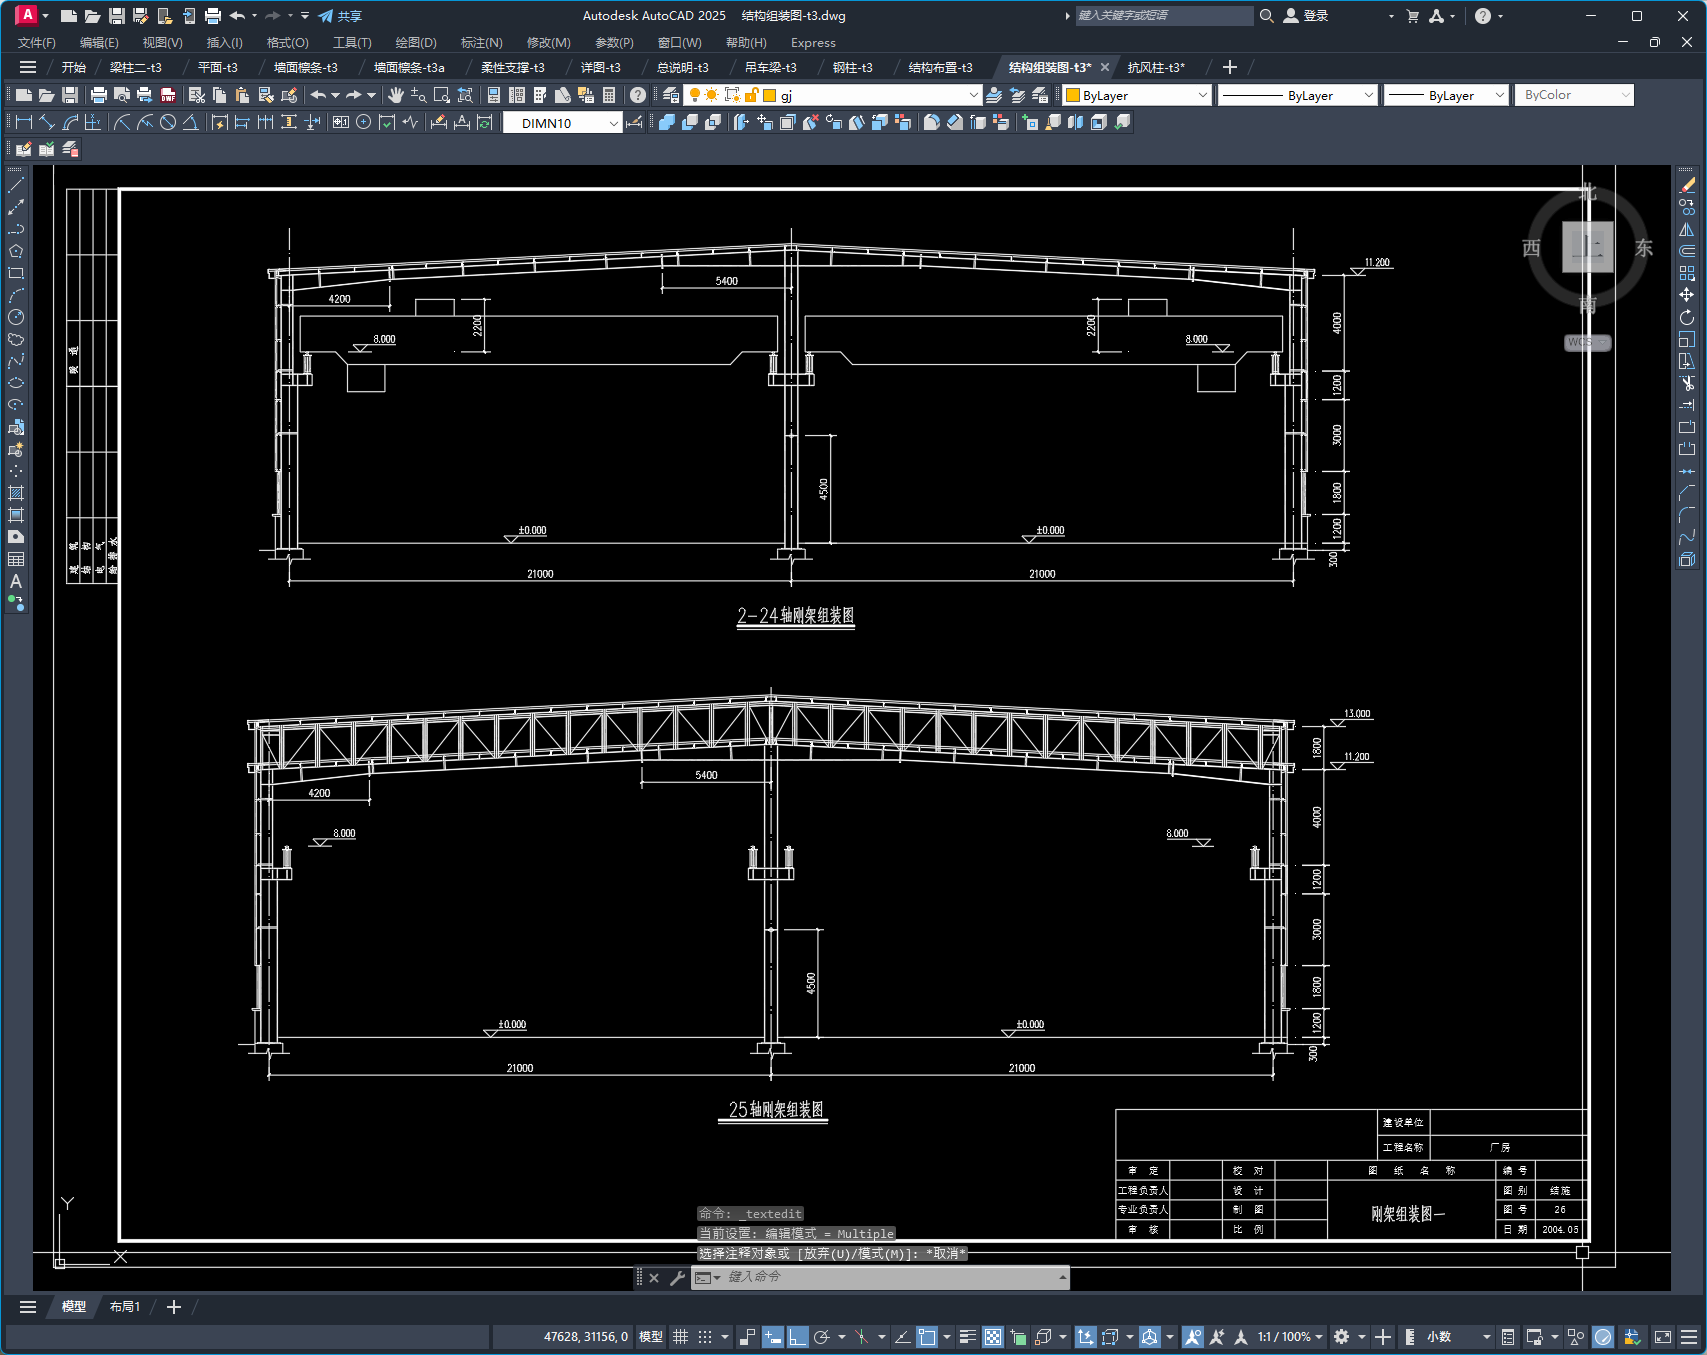Open the 标注(N) menu
Viewport: 1707px width, 1355px height.
click(x=481, y=43)
